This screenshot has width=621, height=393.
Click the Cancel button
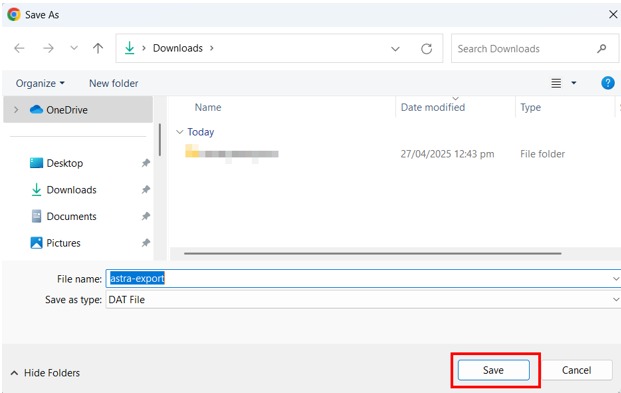[576, 370]
